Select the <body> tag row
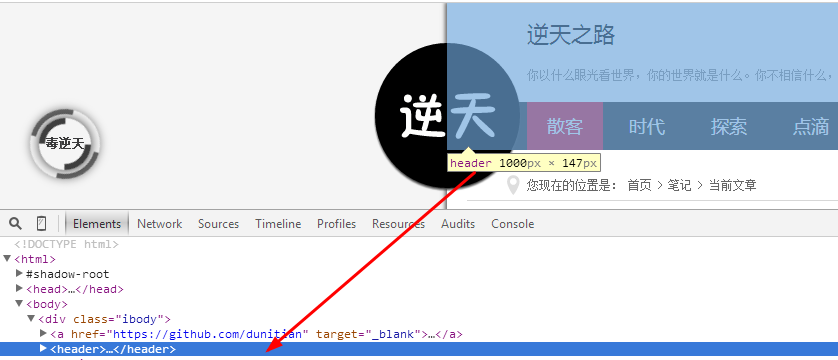 click(x=47, y=304)
